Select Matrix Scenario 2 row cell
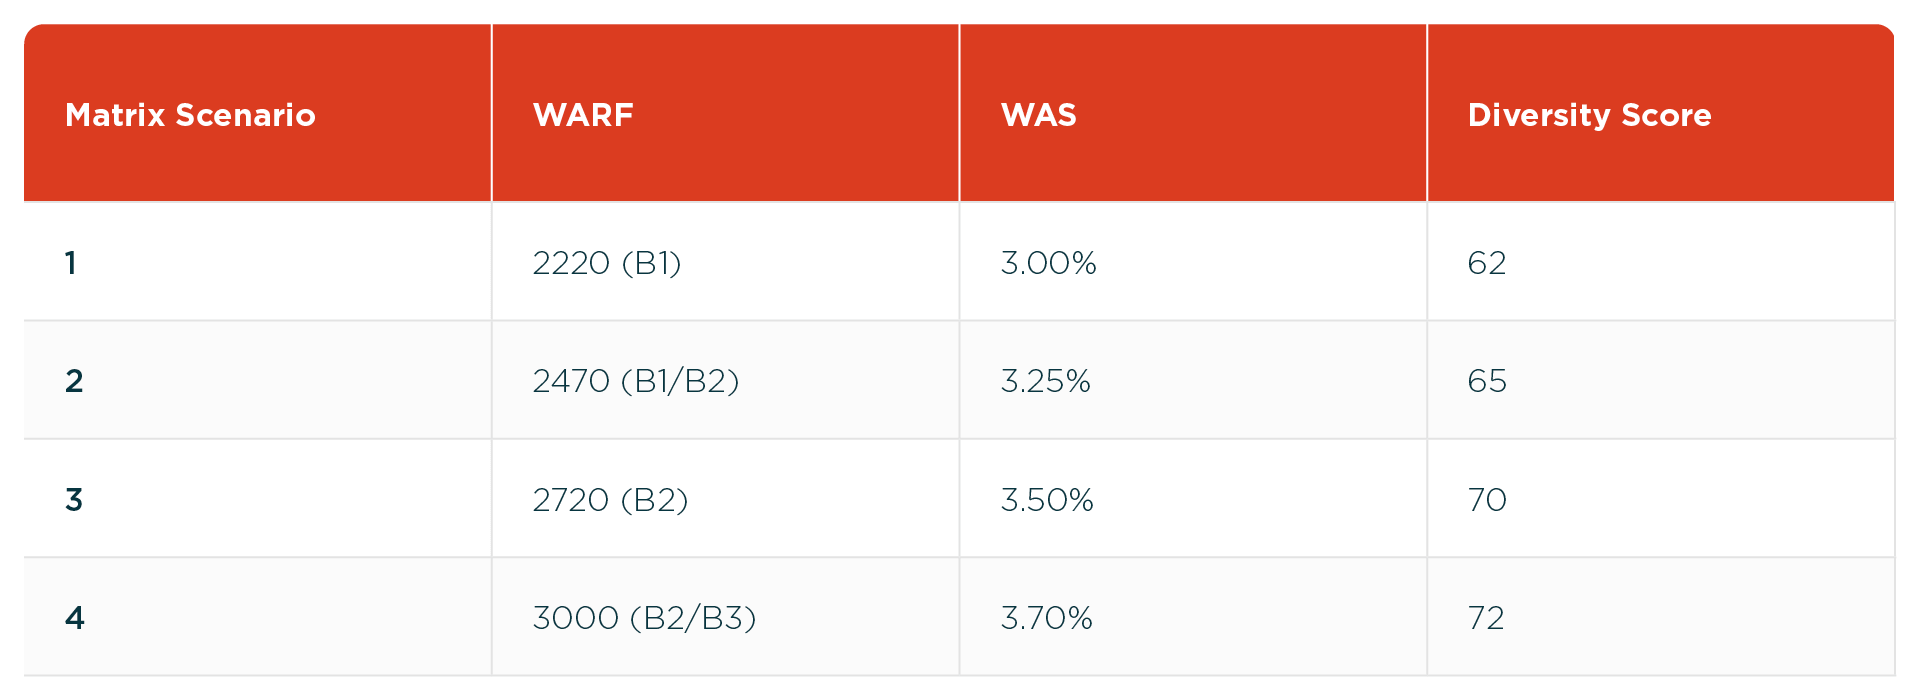Image resolution: width=1920 pixels, height=700 pixels. click(74, 381)
